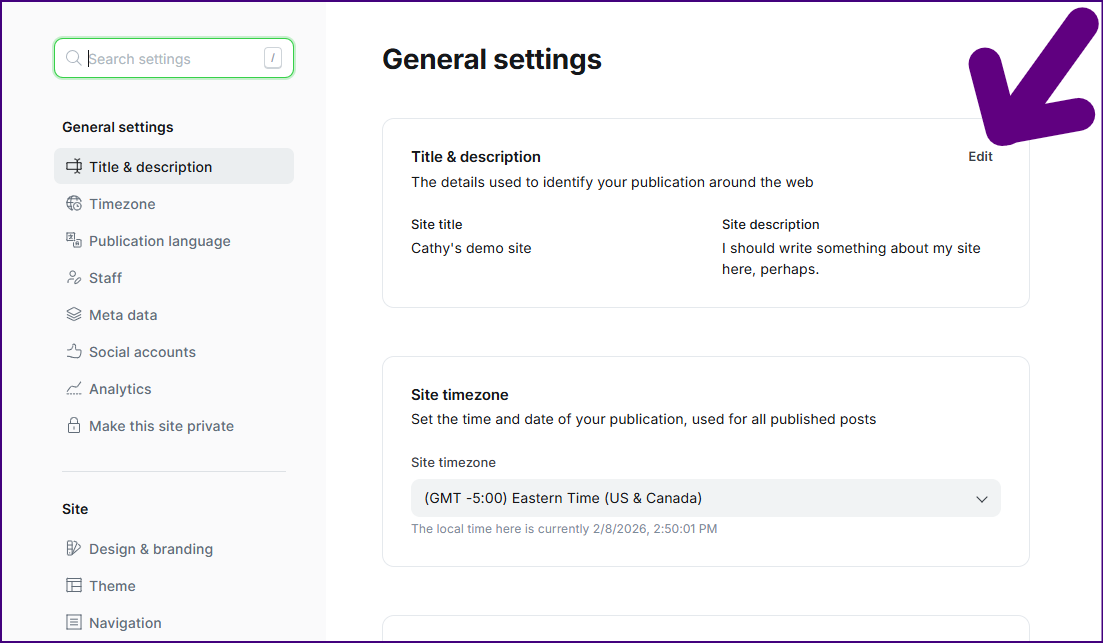Open Make this site private settings
The width and height of the screenshot is (1103, 643).
point(161,426)
